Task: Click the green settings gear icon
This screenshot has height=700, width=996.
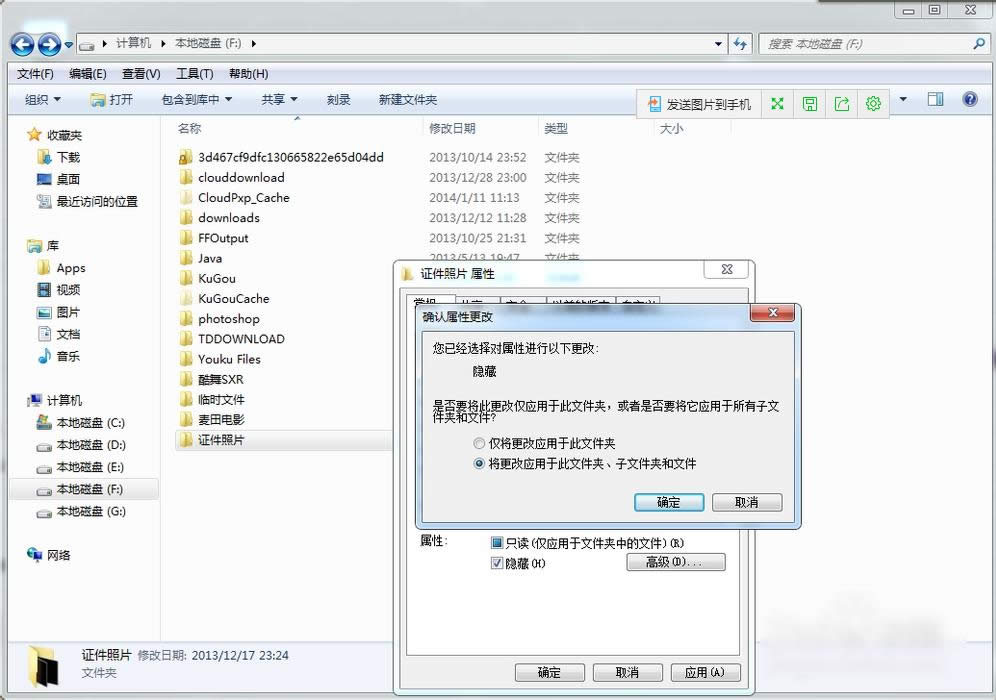Action: (873, 104)
